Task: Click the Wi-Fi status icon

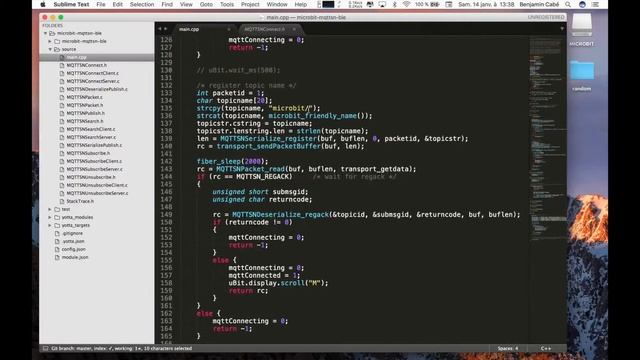Action: pos(406,4)
